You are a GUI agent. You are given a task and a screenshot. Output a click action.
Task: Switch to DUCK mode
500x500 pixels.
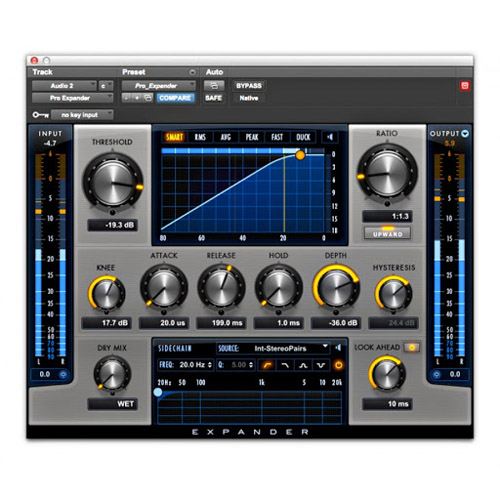303,137
